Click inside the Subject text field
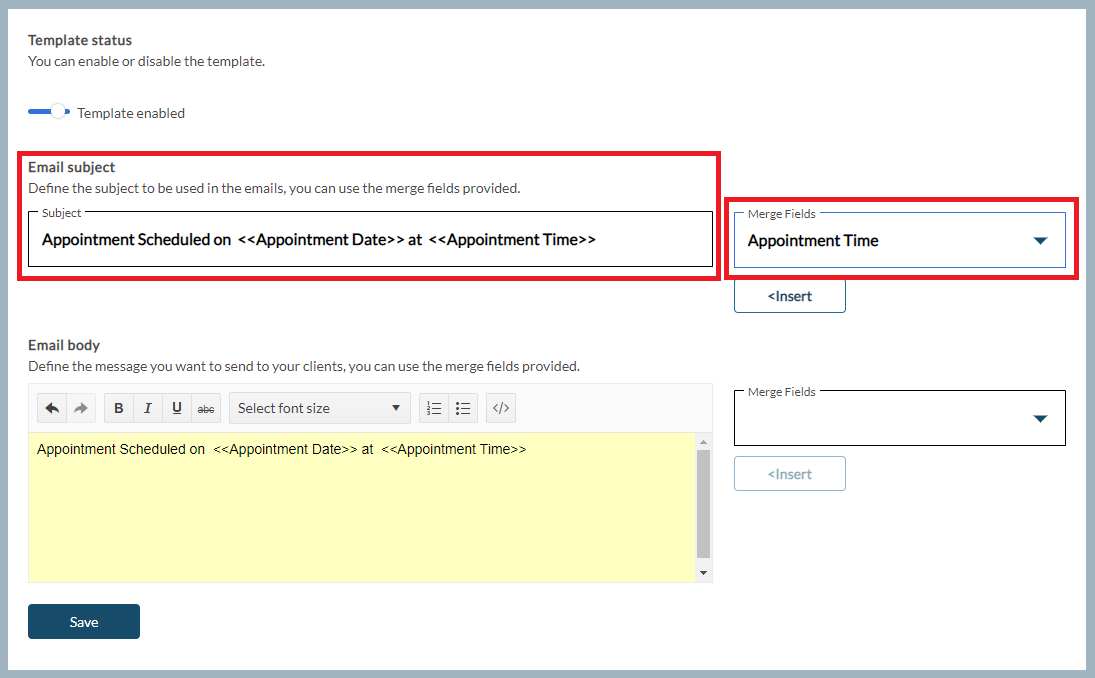The height and width of the screenshot is (678, 1095). [370, 240]
